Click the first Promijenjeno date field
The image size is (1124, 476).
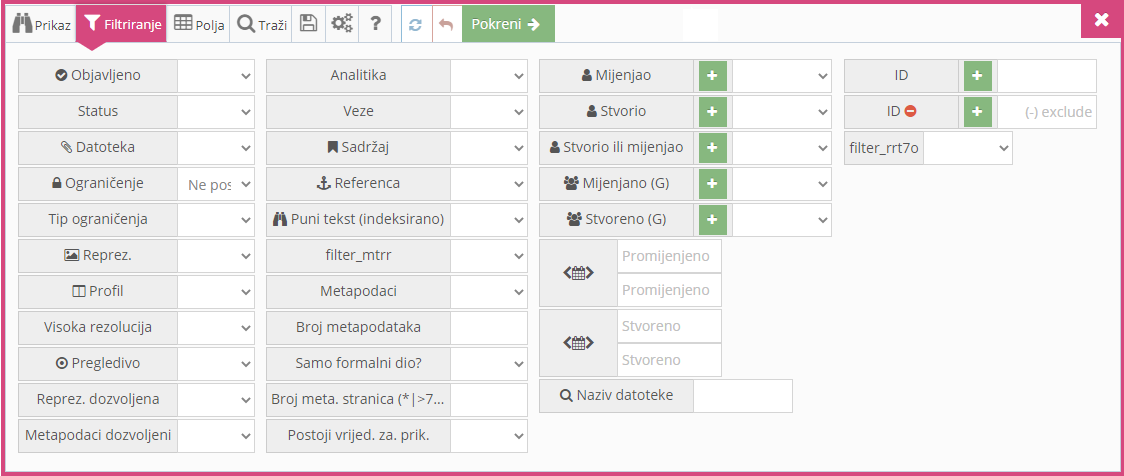click(x=670, y=257)
